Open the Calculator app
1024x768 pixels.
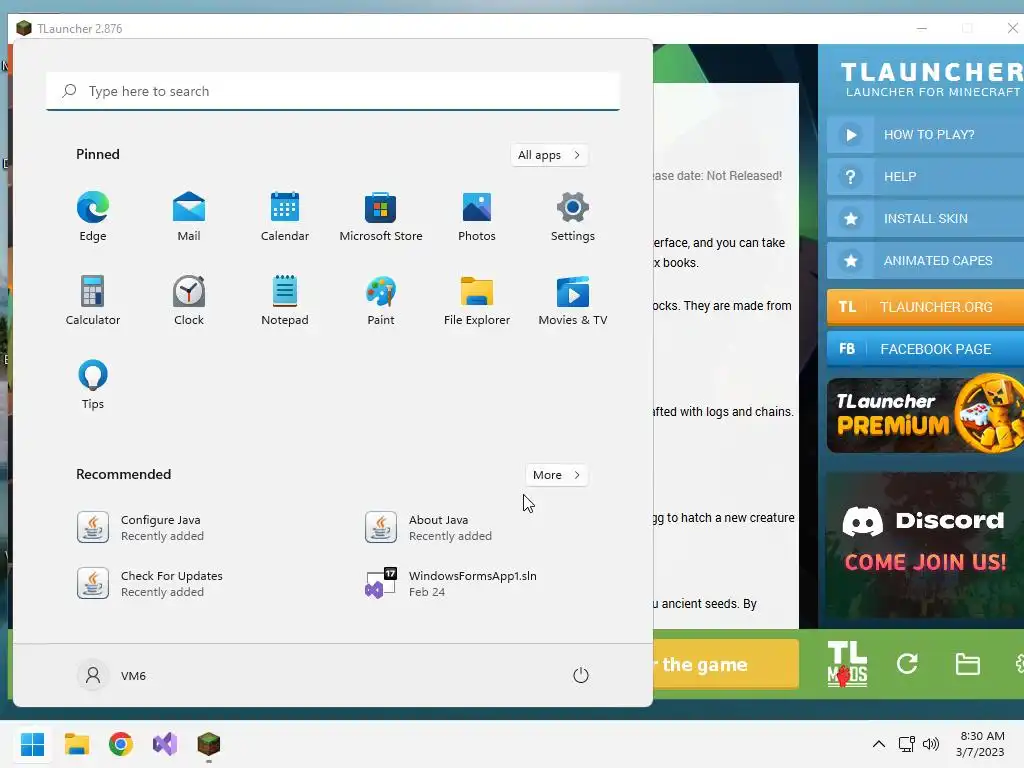point(93,300)
